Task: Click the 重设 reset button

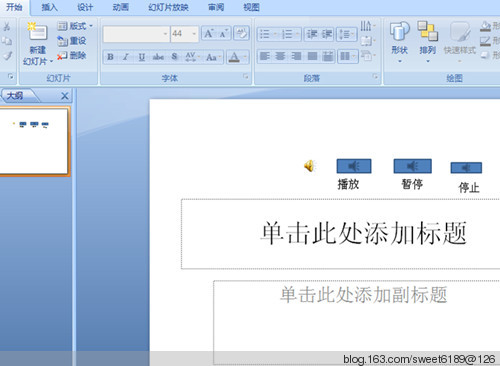Action: 71,41
